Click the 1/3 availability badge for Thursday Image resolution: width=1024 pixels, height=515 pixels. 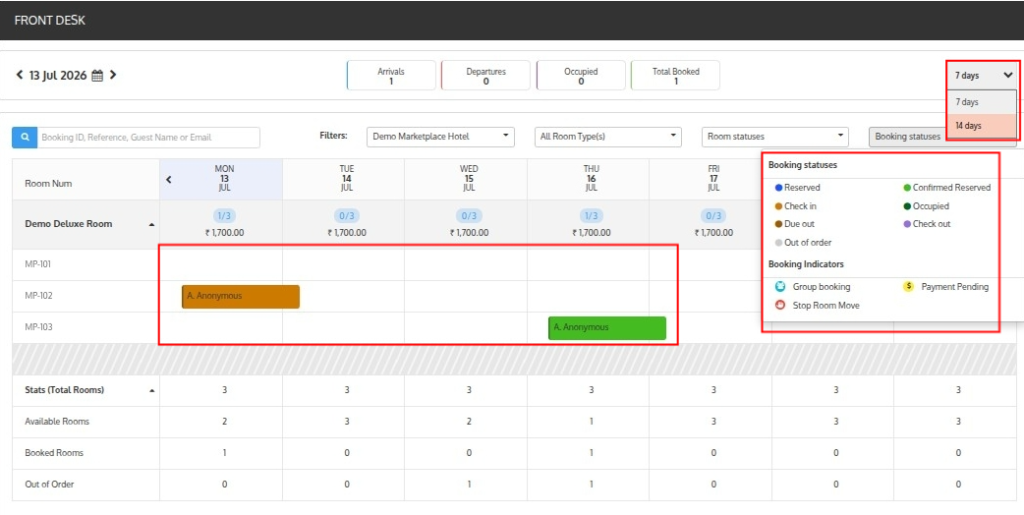[x=591, y=216]
